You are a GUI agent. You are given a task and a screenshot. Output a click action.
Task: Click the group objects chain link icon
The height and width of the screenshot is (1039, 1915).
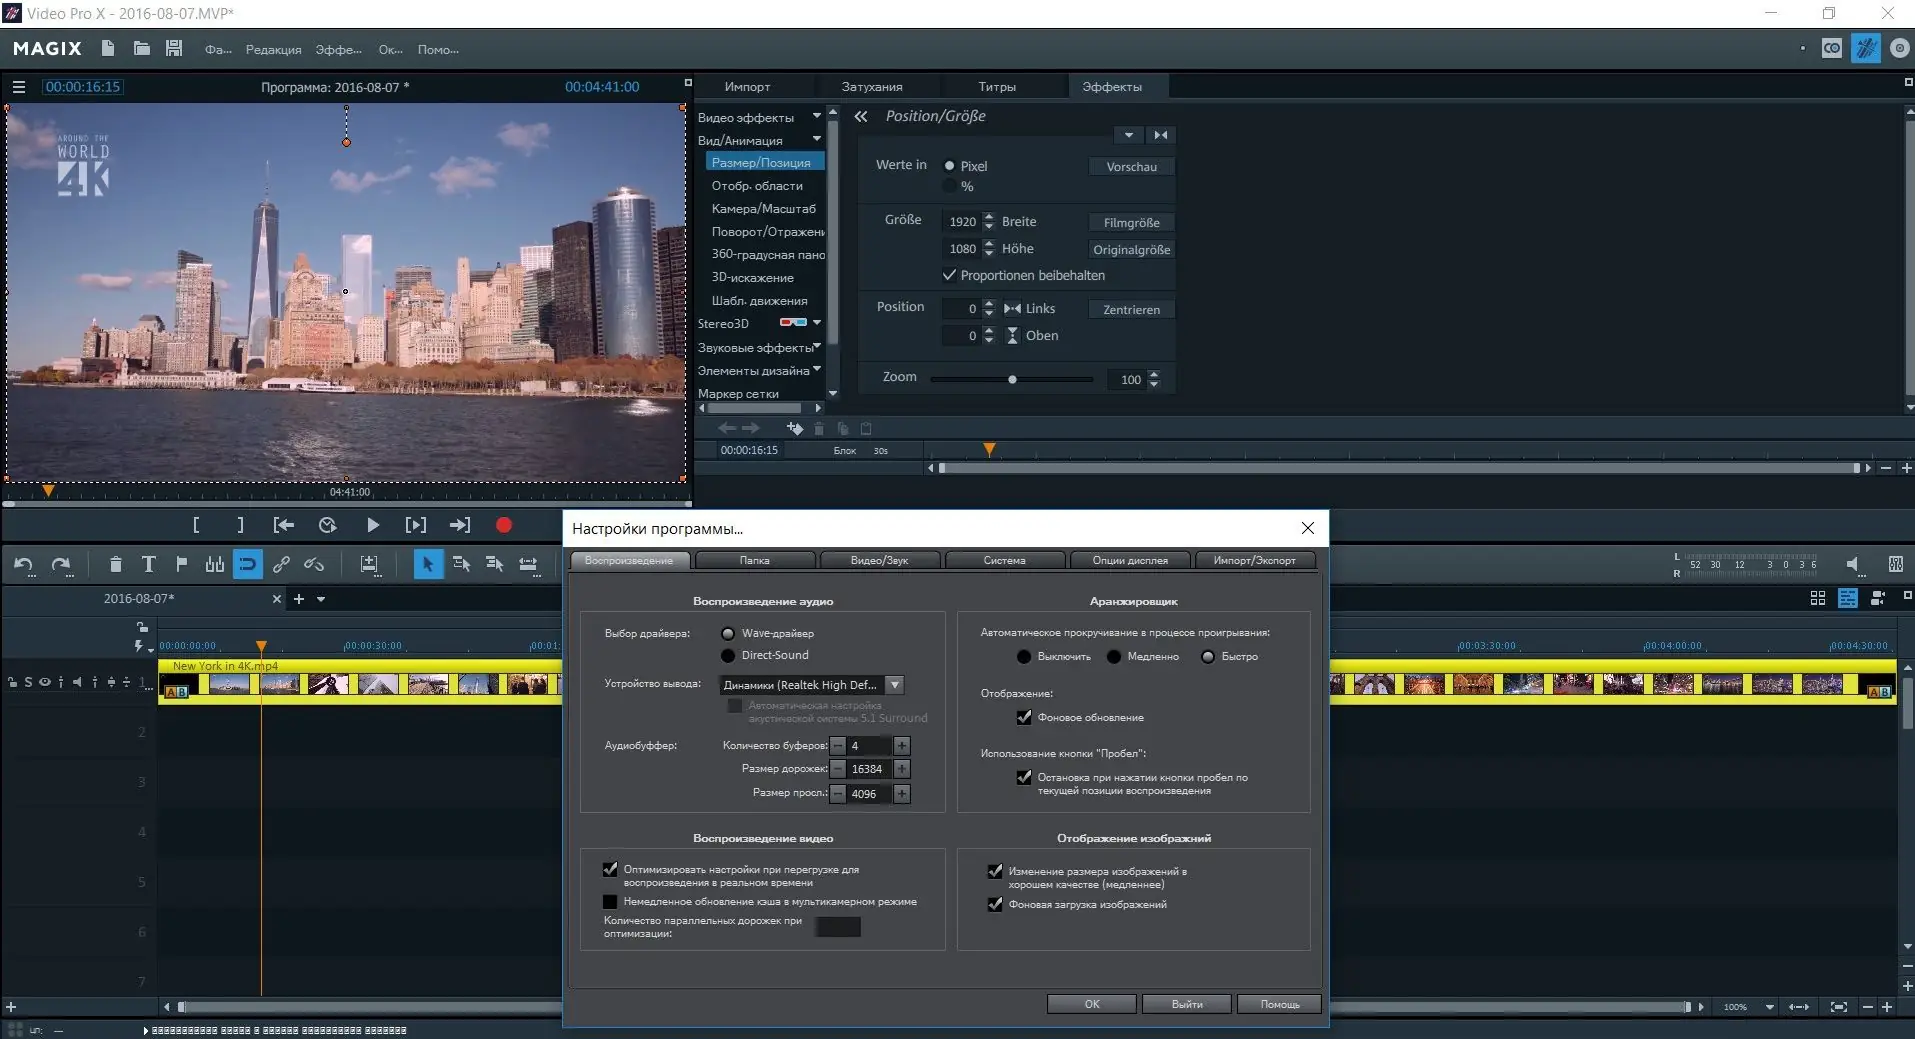[x=281, y=565]
